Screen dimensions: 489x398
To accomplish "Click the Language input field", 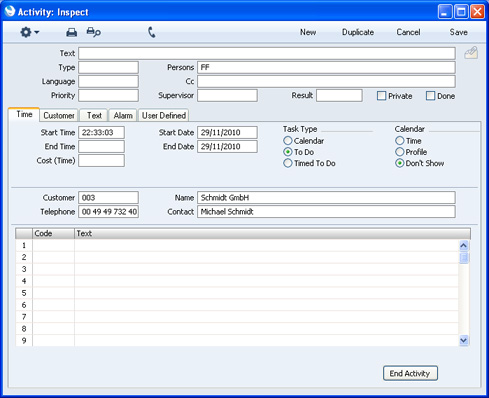I will (x=108, y=81).
